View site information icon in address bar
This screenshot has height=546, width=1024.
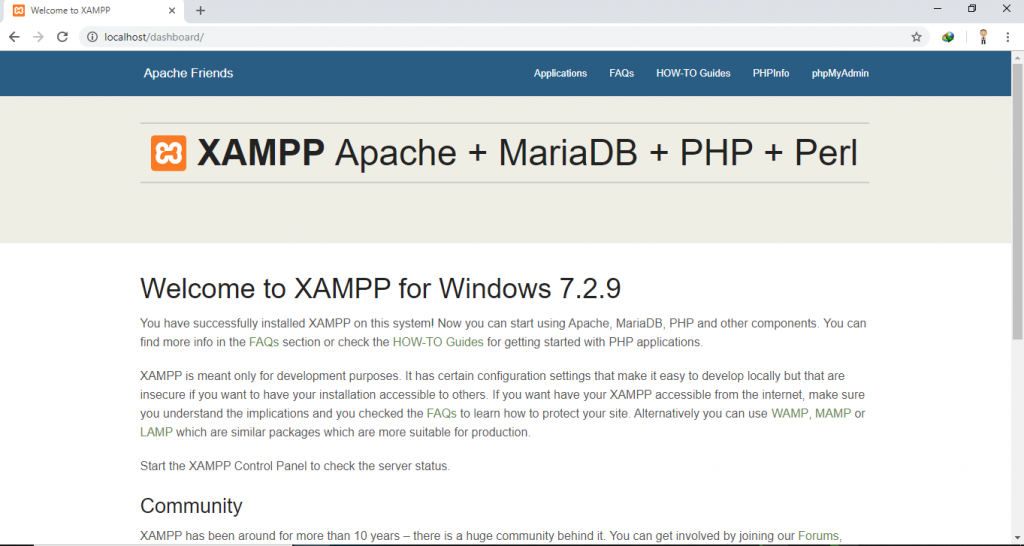(x=91, y=37)
